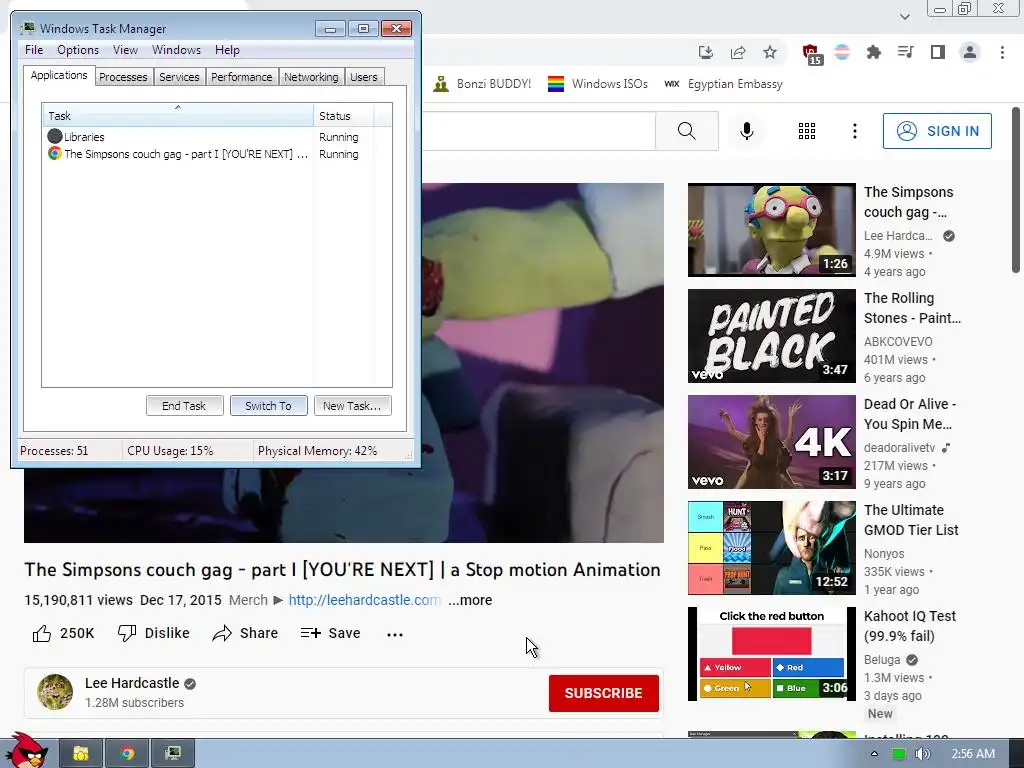Toggle the Chrome side panel icon
The height and width of the screenshot is (768, 1024).
(x=938, y=52)
